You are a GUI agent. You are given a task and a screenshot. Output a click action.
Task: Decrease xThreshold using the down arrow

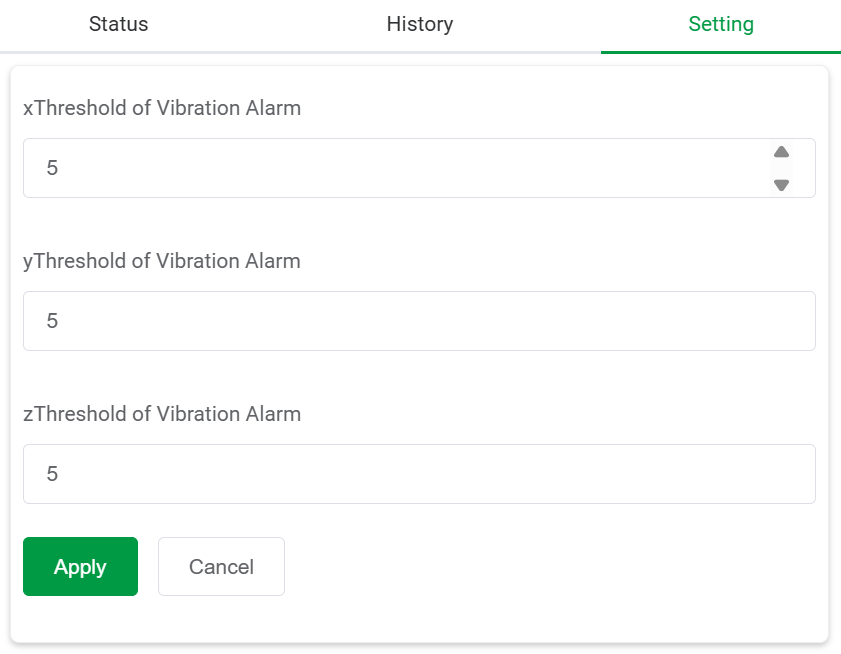pos(782,185)
